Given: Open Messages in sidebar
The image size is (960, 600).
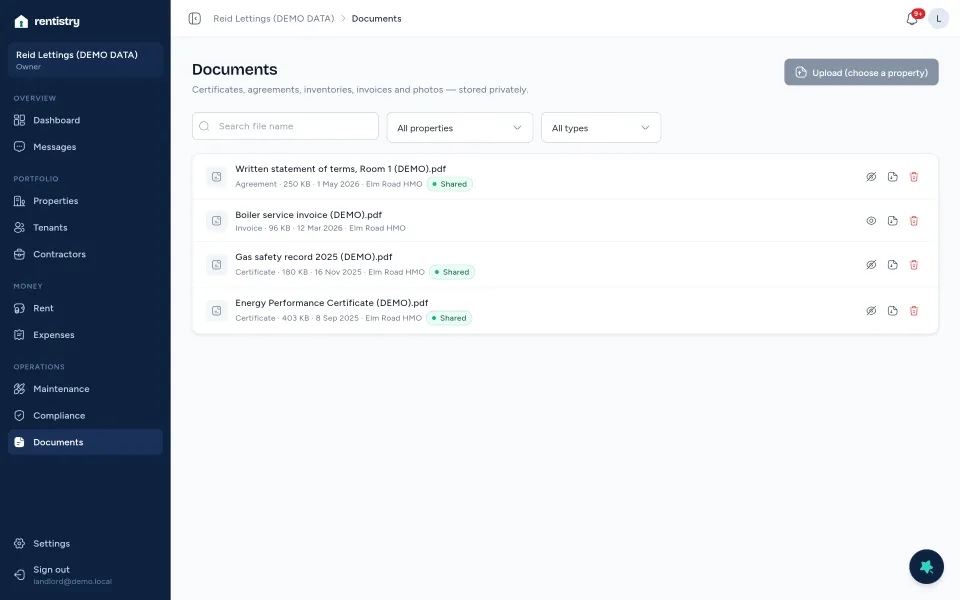Looking at the screenshot, I should tap(85, 147).
